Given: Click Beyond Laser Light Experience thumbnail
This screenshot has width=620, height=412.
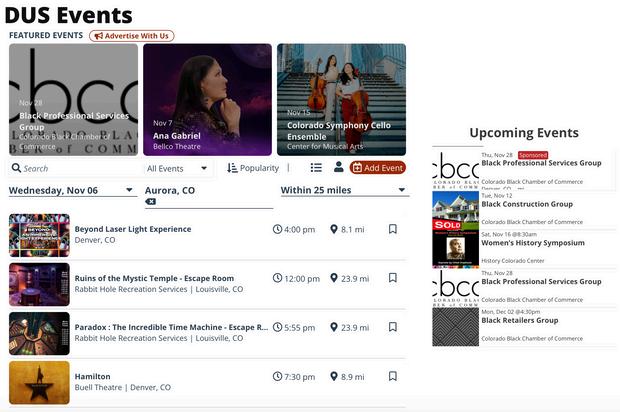Looking at the screenshot, I should [39, 235].
